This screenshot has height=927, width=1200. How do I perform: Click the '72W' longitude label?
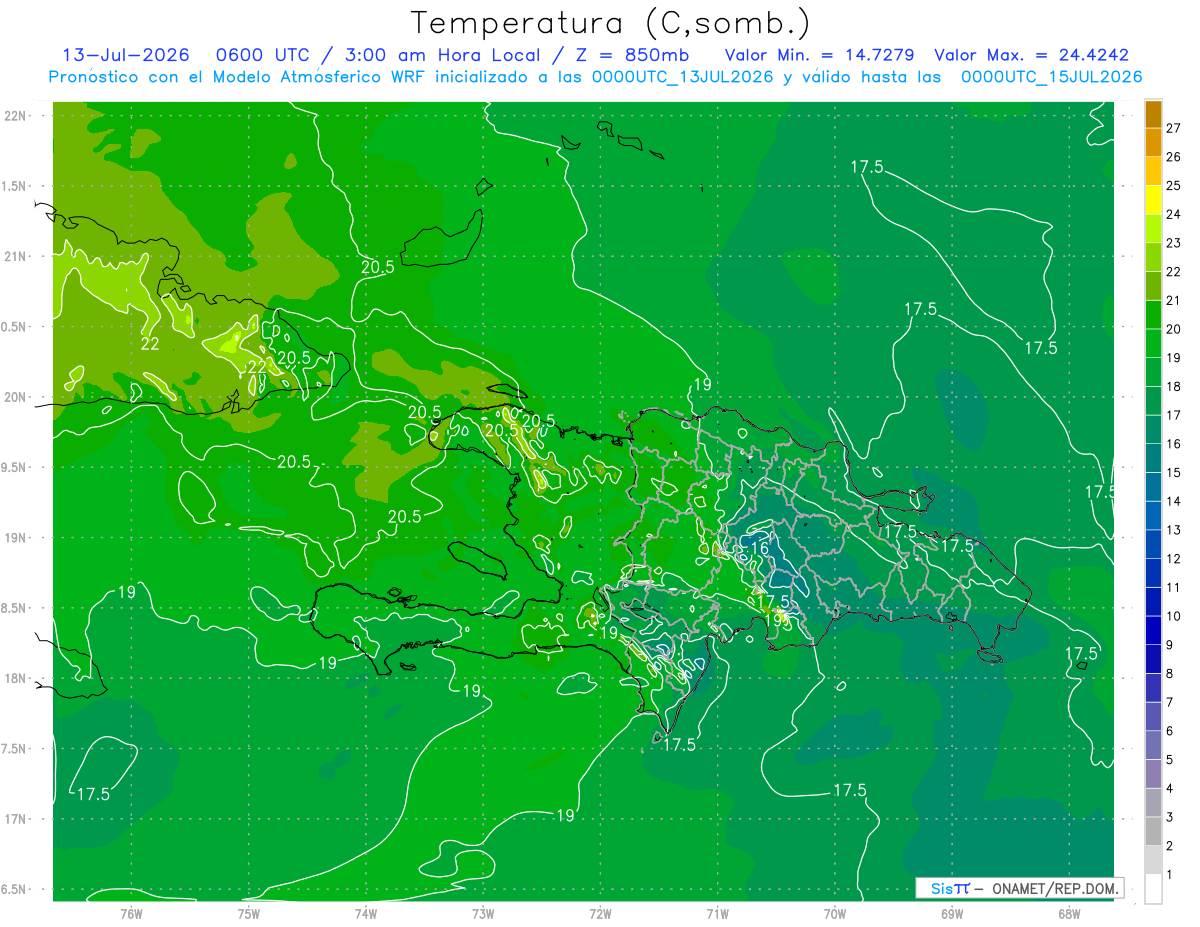[600, 914]
